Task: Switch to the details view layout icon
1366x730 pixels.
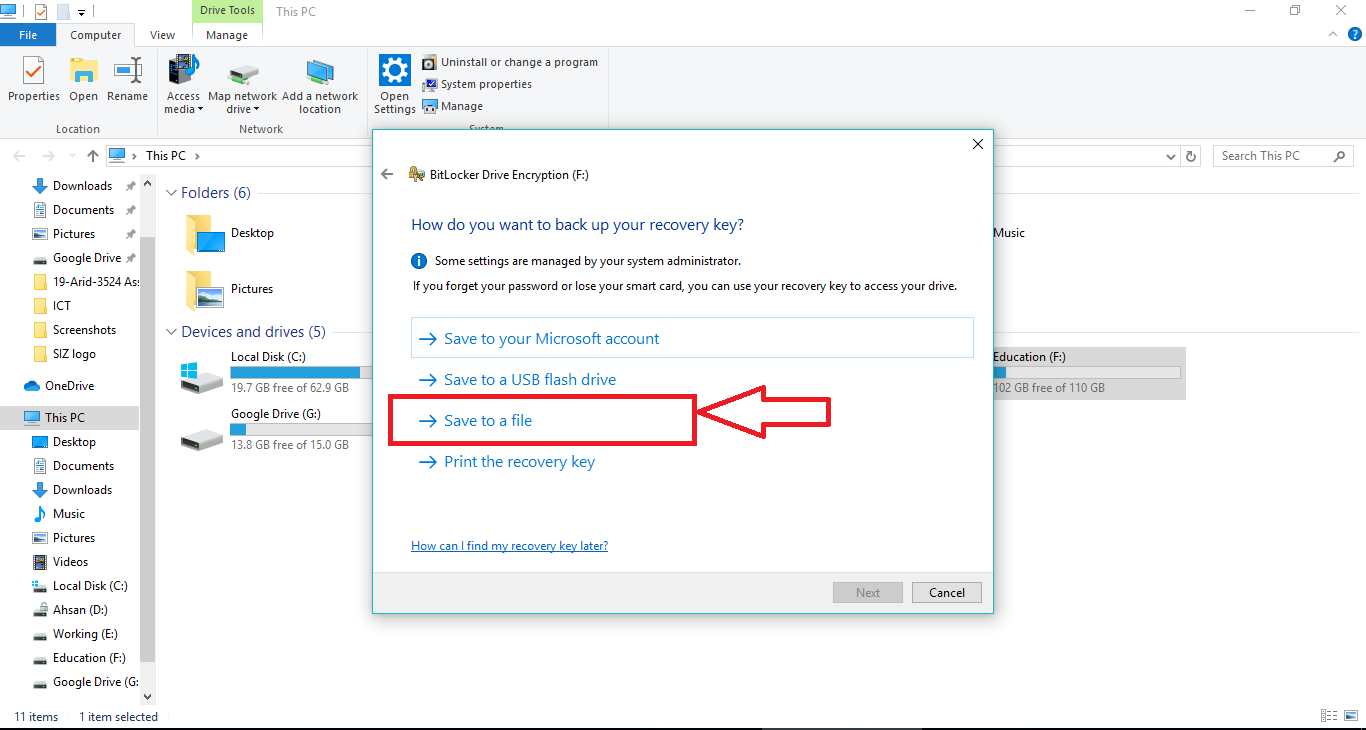Action: pyautogui.click(x=1329, y=716)
